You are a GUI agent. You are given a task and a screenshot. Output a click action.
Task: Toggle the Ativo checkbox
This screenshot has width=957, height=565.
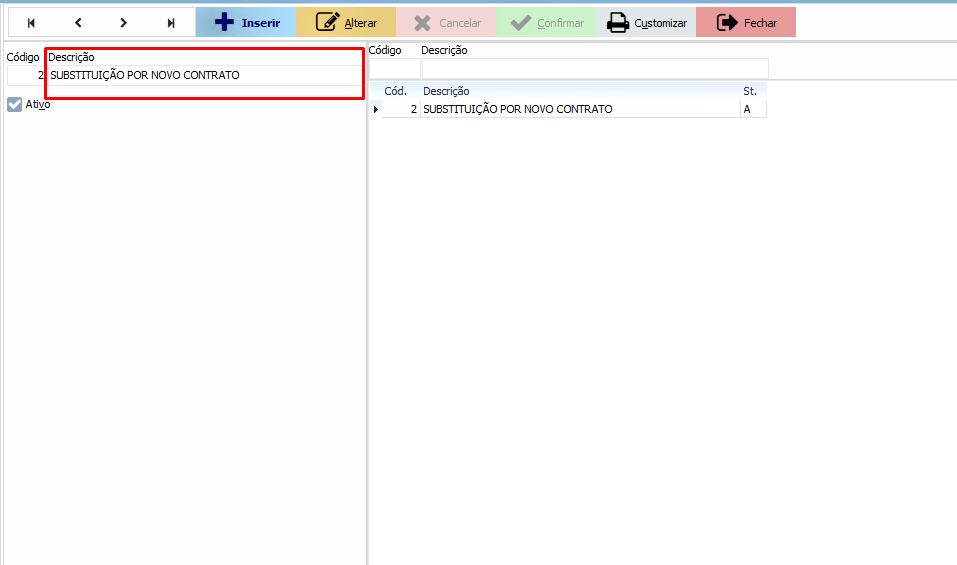coord(14,104)
